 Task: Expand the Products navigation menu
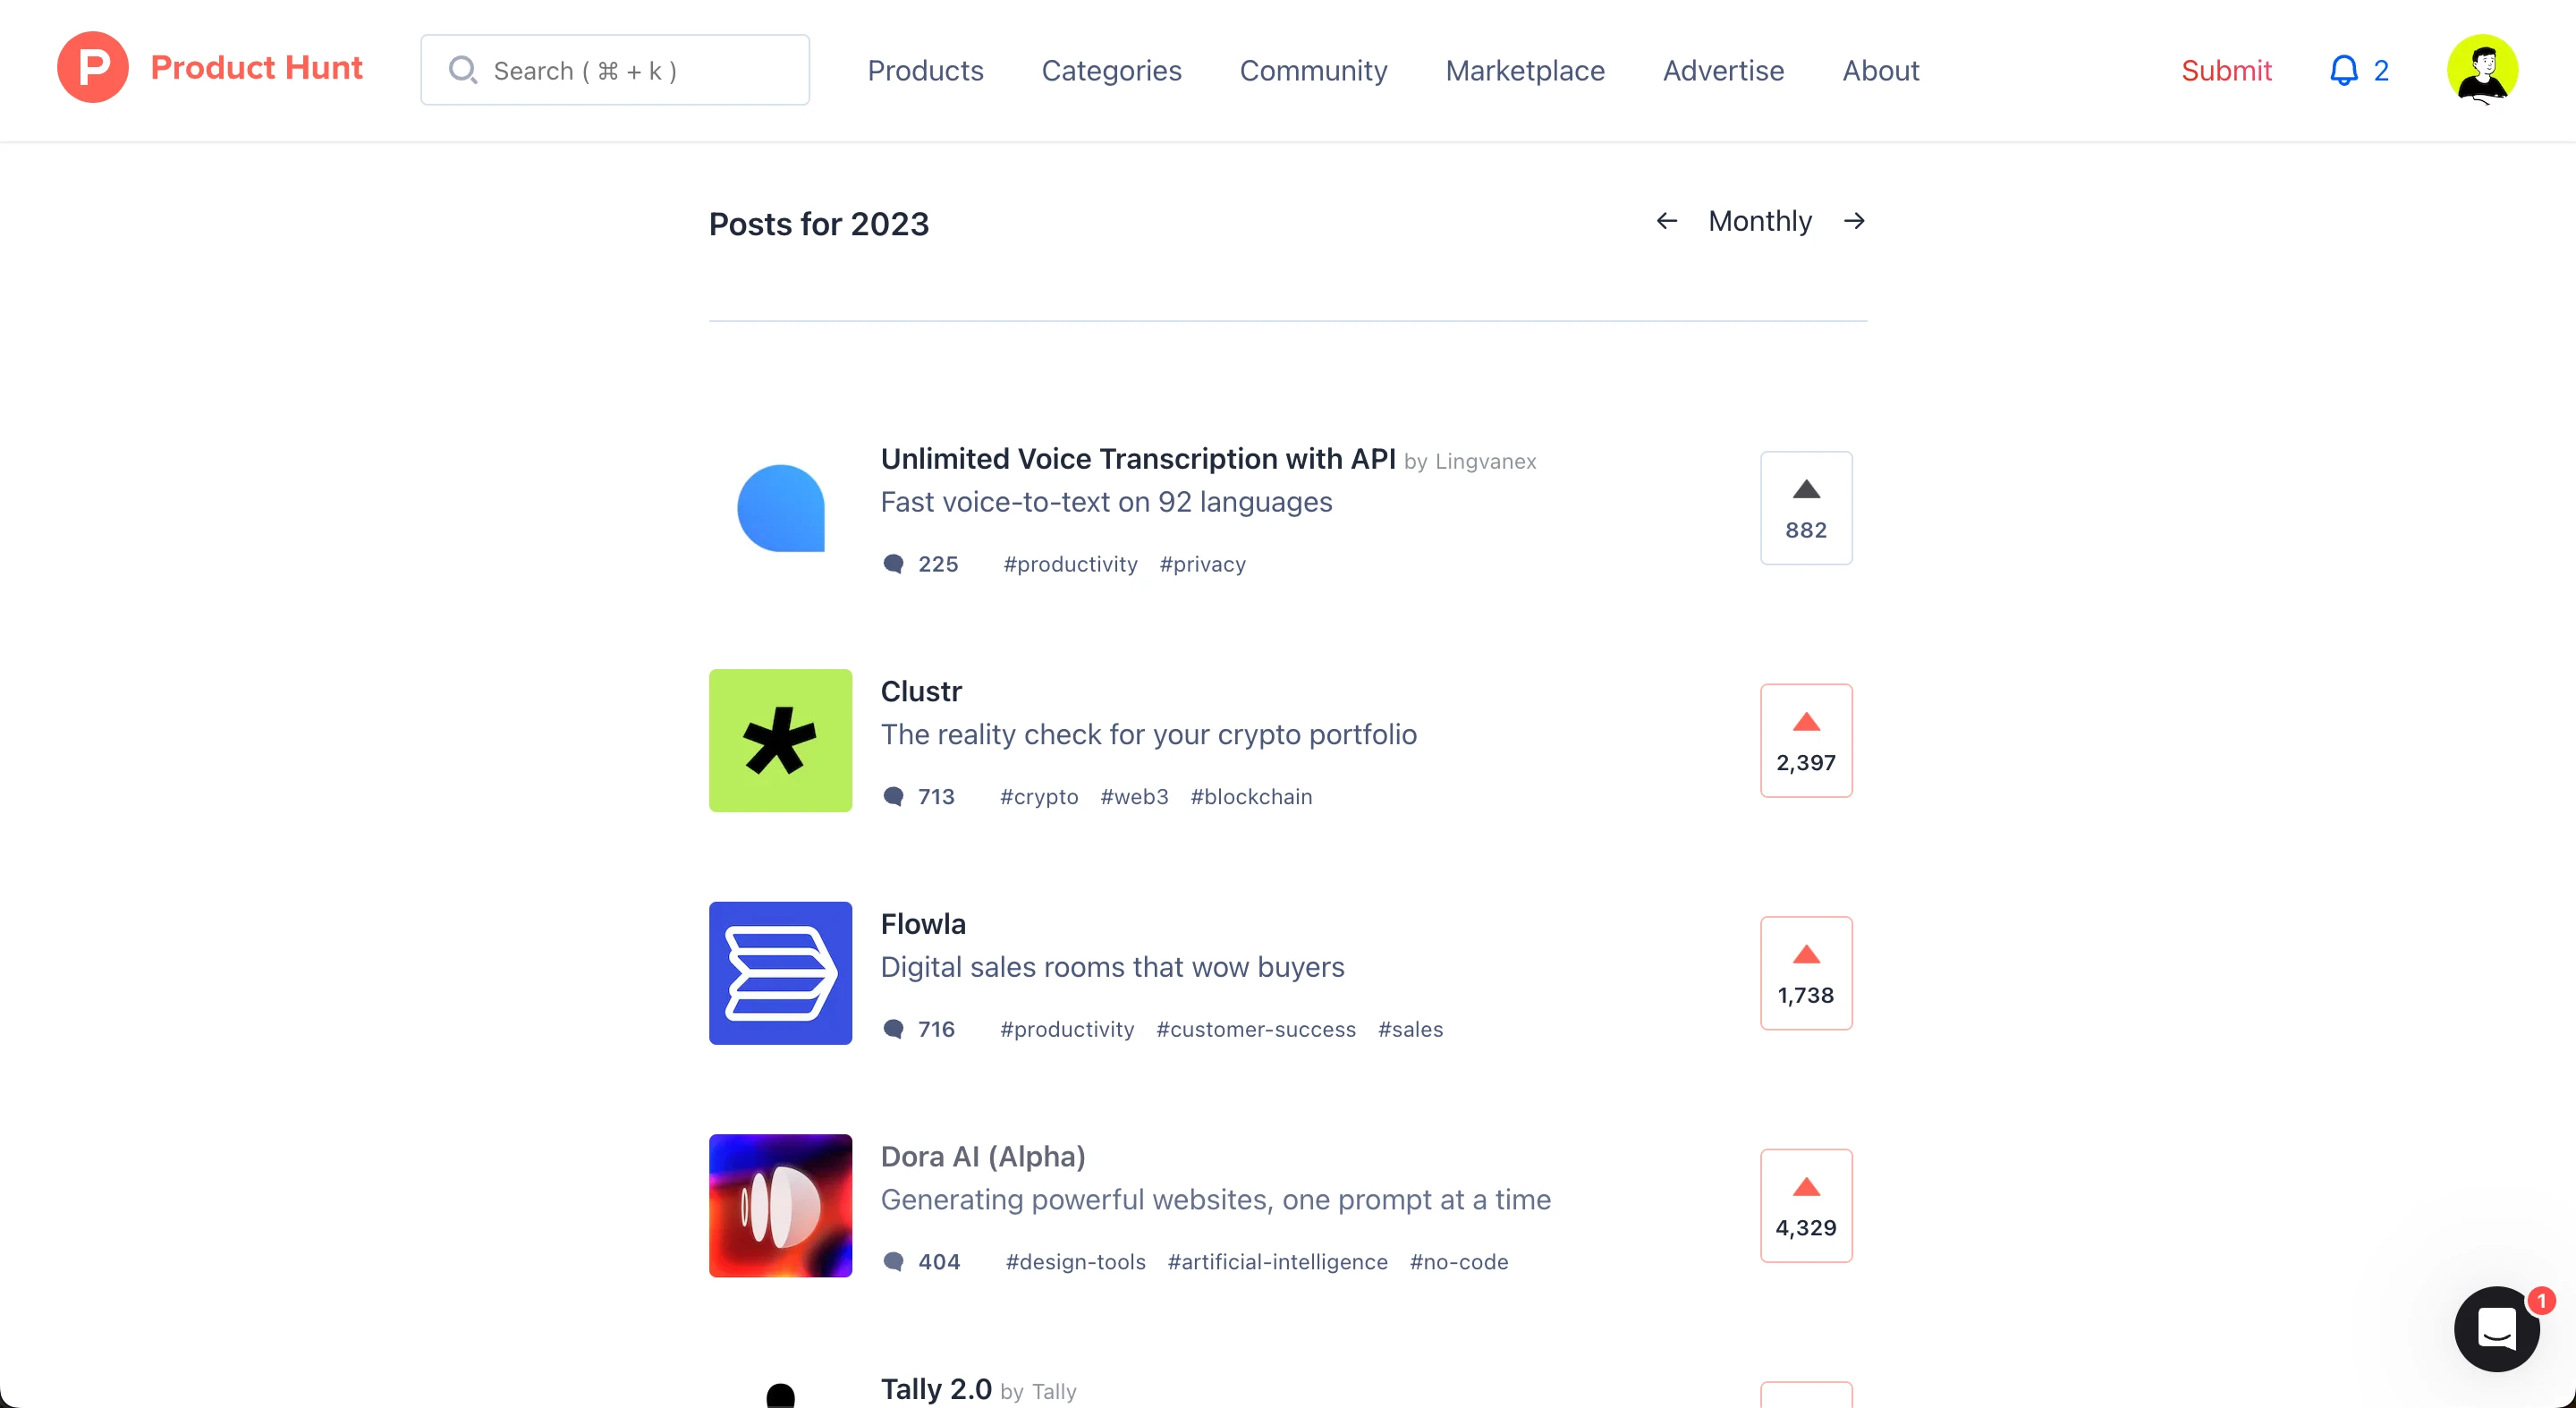pos(925,70)
